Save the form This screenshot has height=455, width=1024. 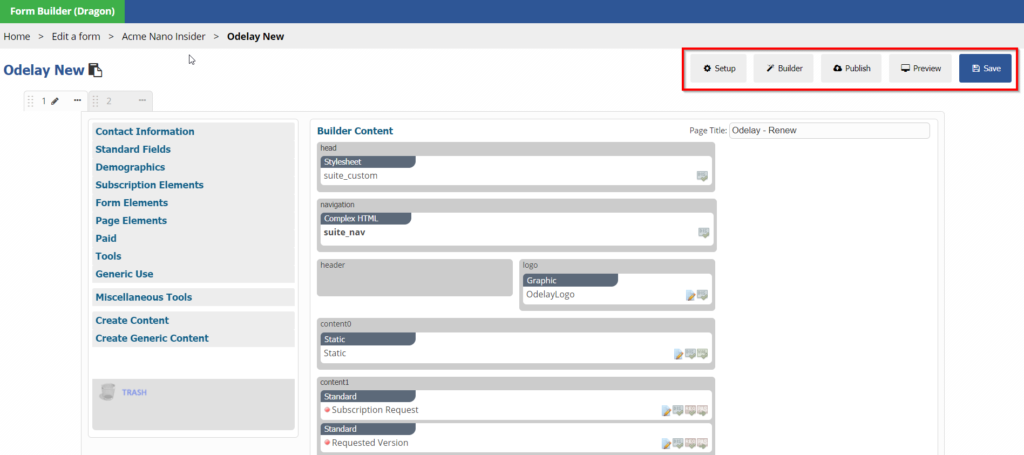985,69
